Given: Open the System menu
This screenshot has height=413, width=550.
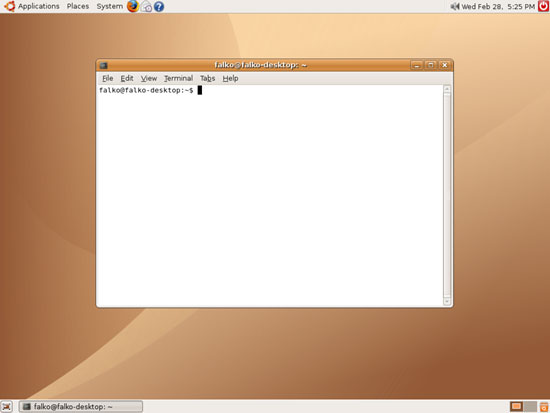Looking at the screenshot, I should click(x=109, y=6).
